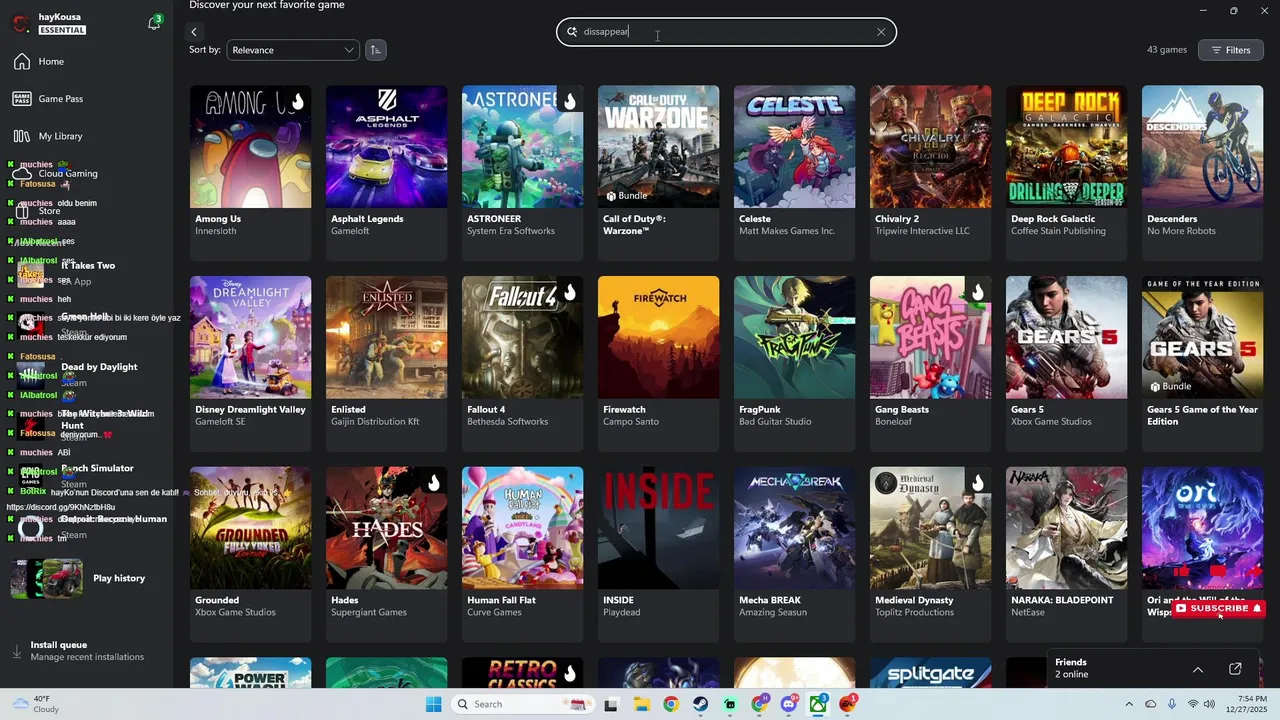Open the Mecha BREAK game card

[x=794, y=554]
